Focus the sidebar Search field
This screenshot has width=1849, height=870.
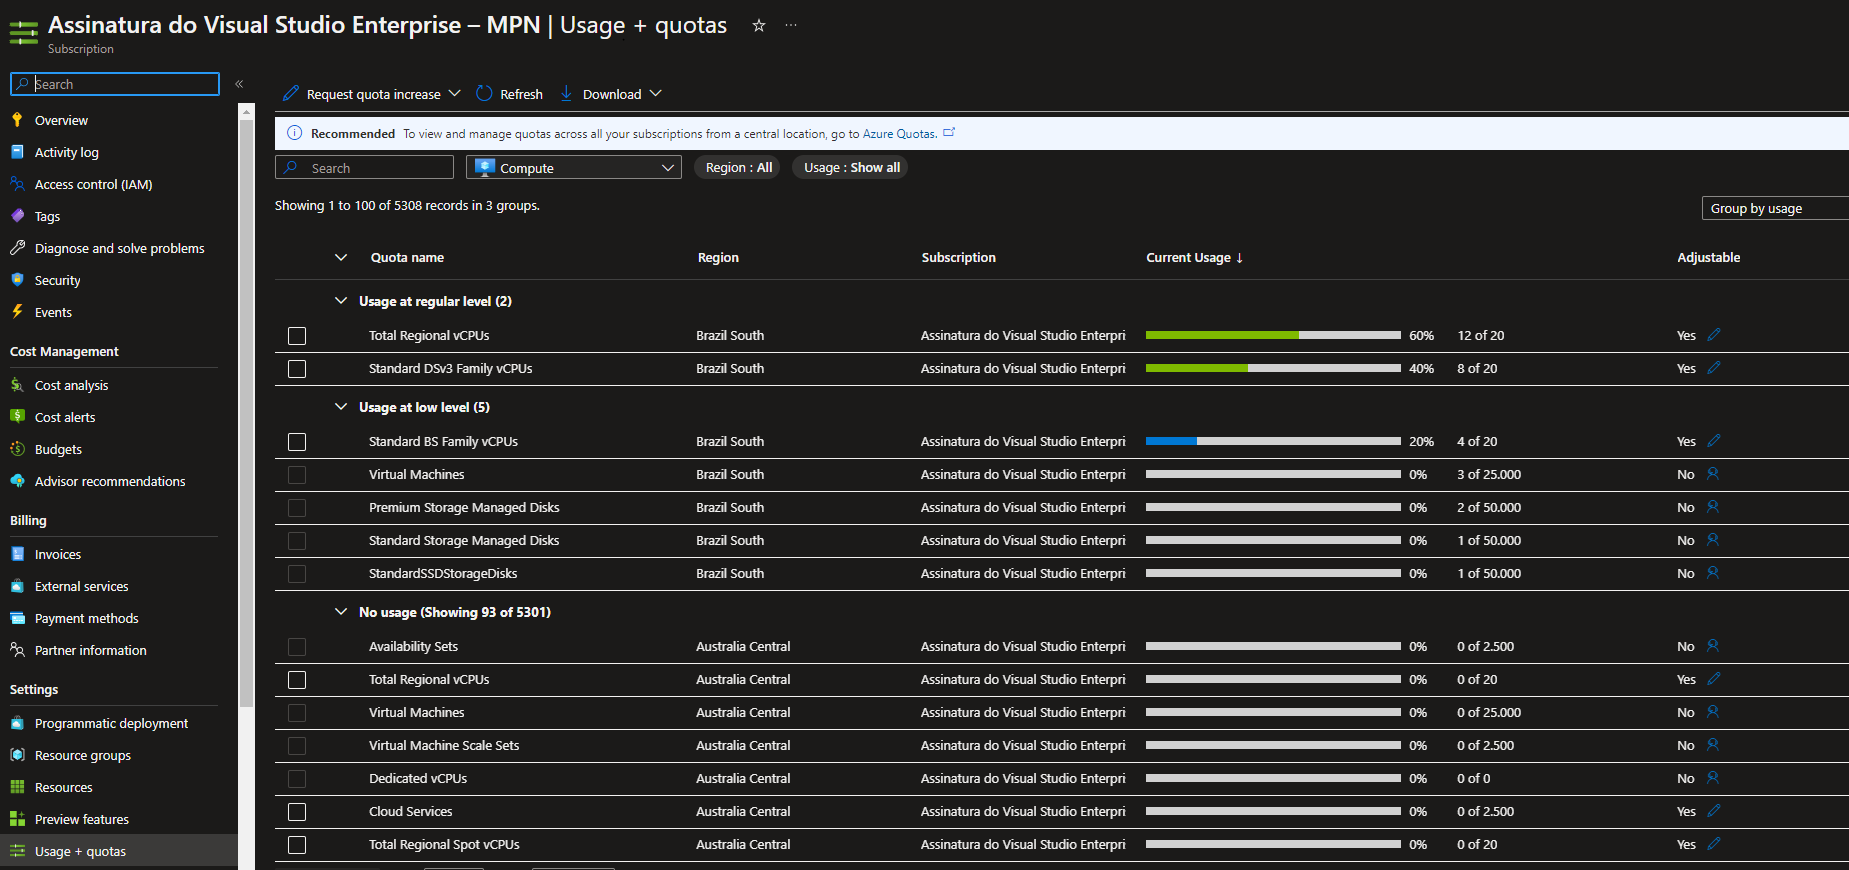(115, 84)
